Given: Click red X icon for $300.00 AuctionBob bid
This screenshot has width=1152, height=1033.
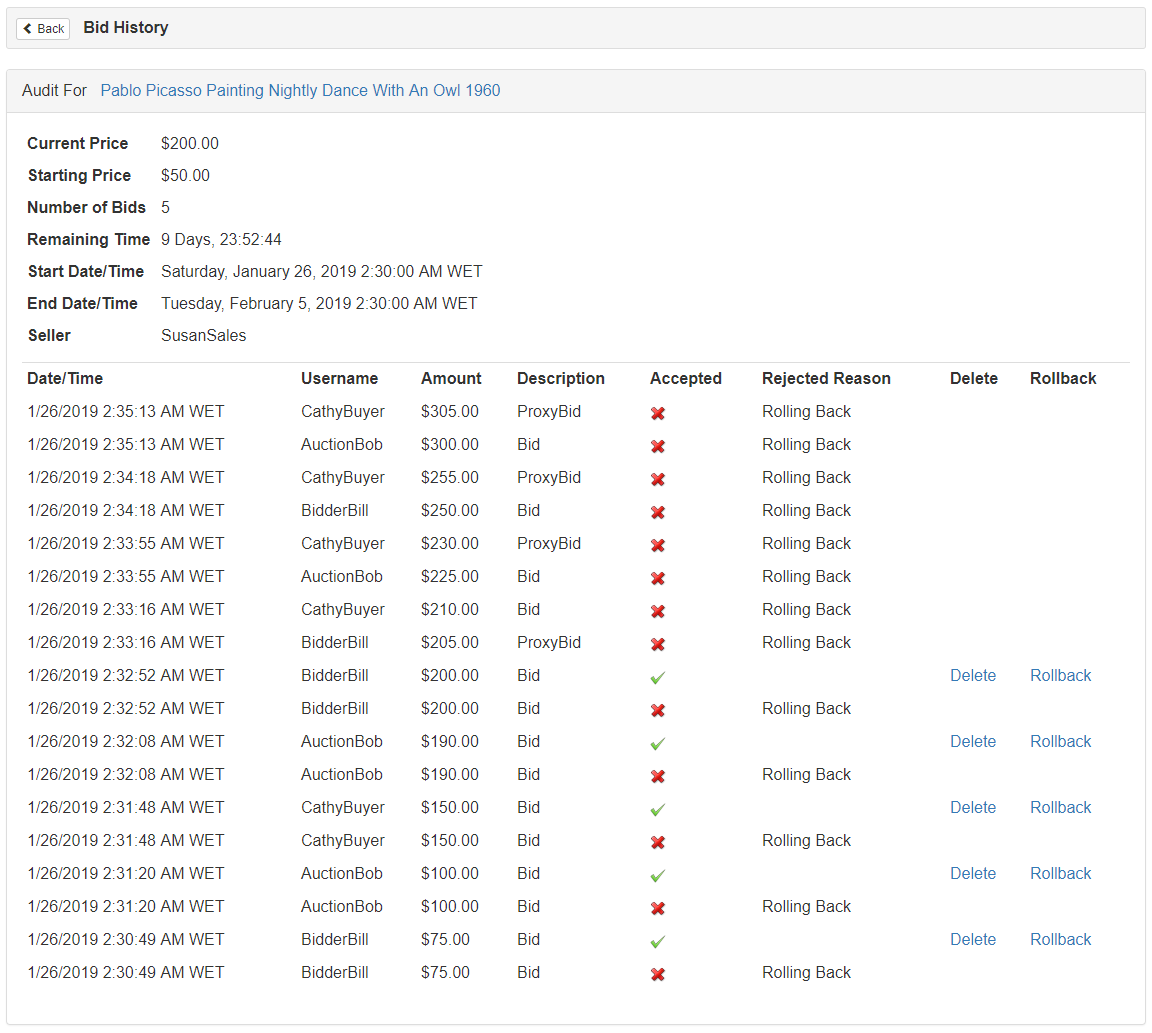Looking at the screenshot, I should click(x=658, y=446).
